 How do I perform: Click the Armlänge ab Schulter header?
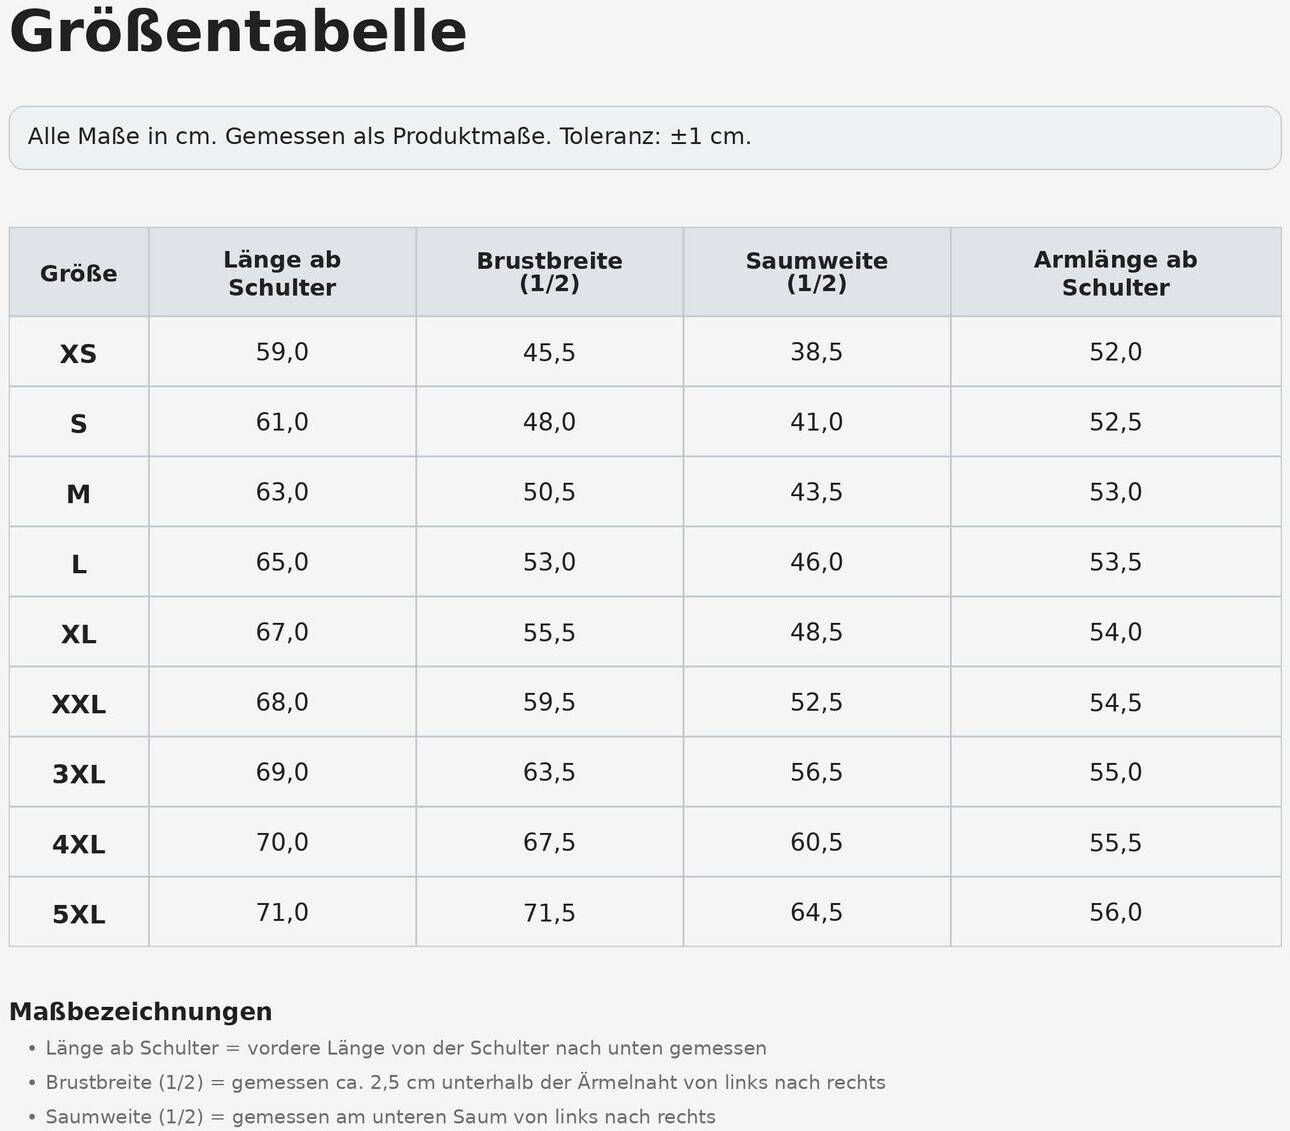(1116, 272)
